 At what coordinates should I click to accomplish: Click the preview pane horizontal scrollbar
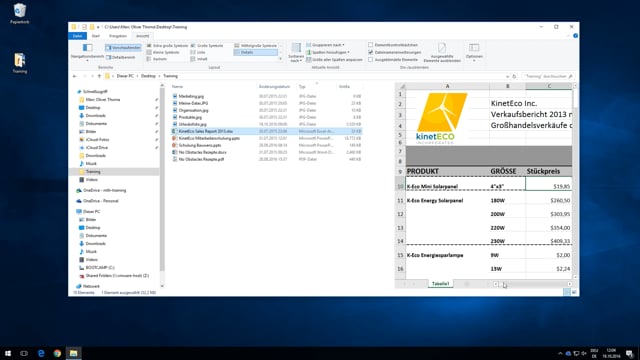tap(533, 284)
